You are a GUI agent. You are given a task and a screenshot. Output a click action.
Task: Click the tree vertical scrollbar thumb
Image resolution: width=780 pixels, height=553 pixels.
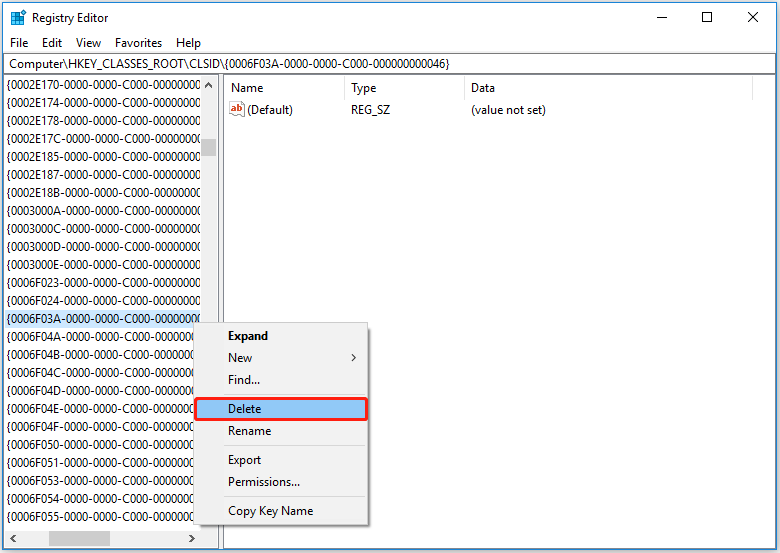(209, 147)
